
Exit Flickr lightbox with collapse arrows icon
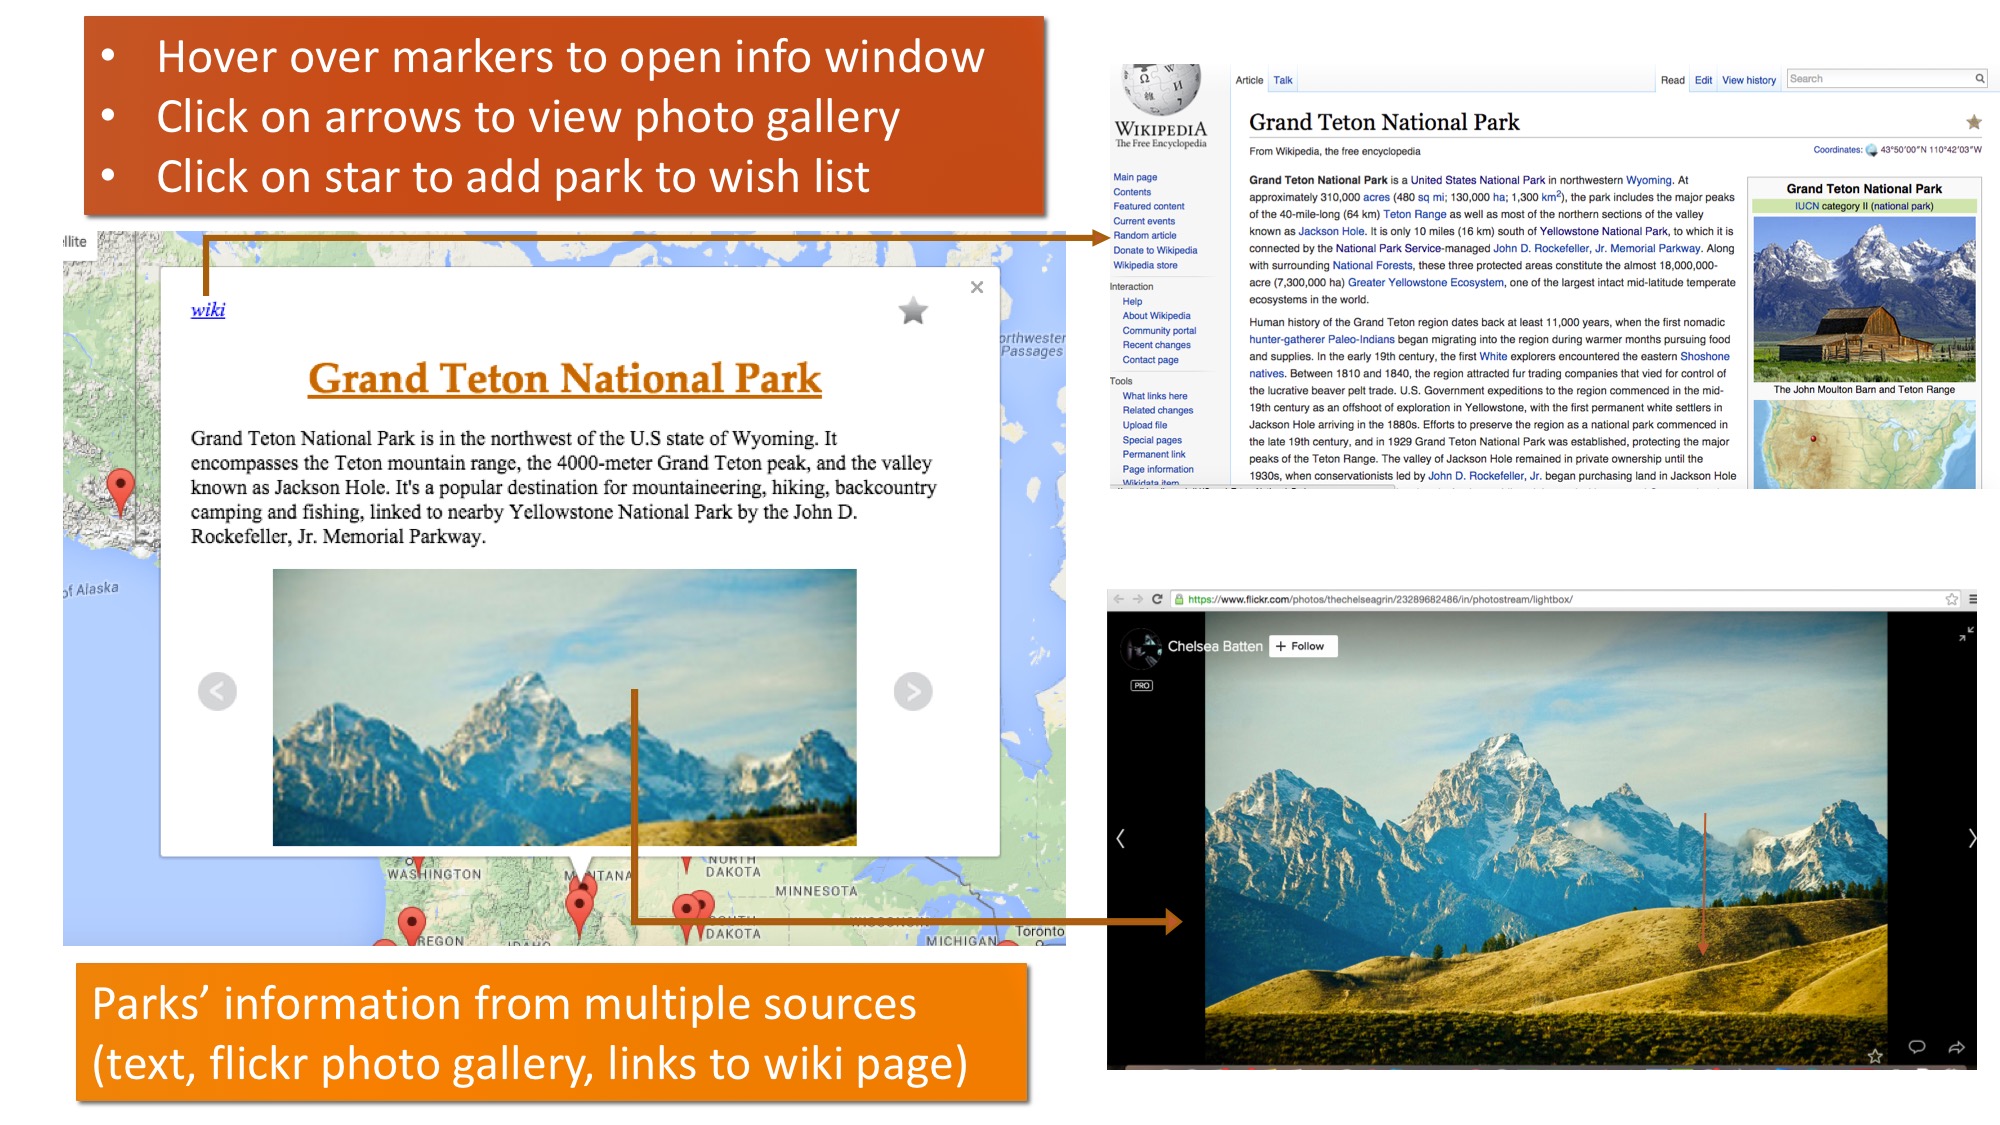point(1966,634)
